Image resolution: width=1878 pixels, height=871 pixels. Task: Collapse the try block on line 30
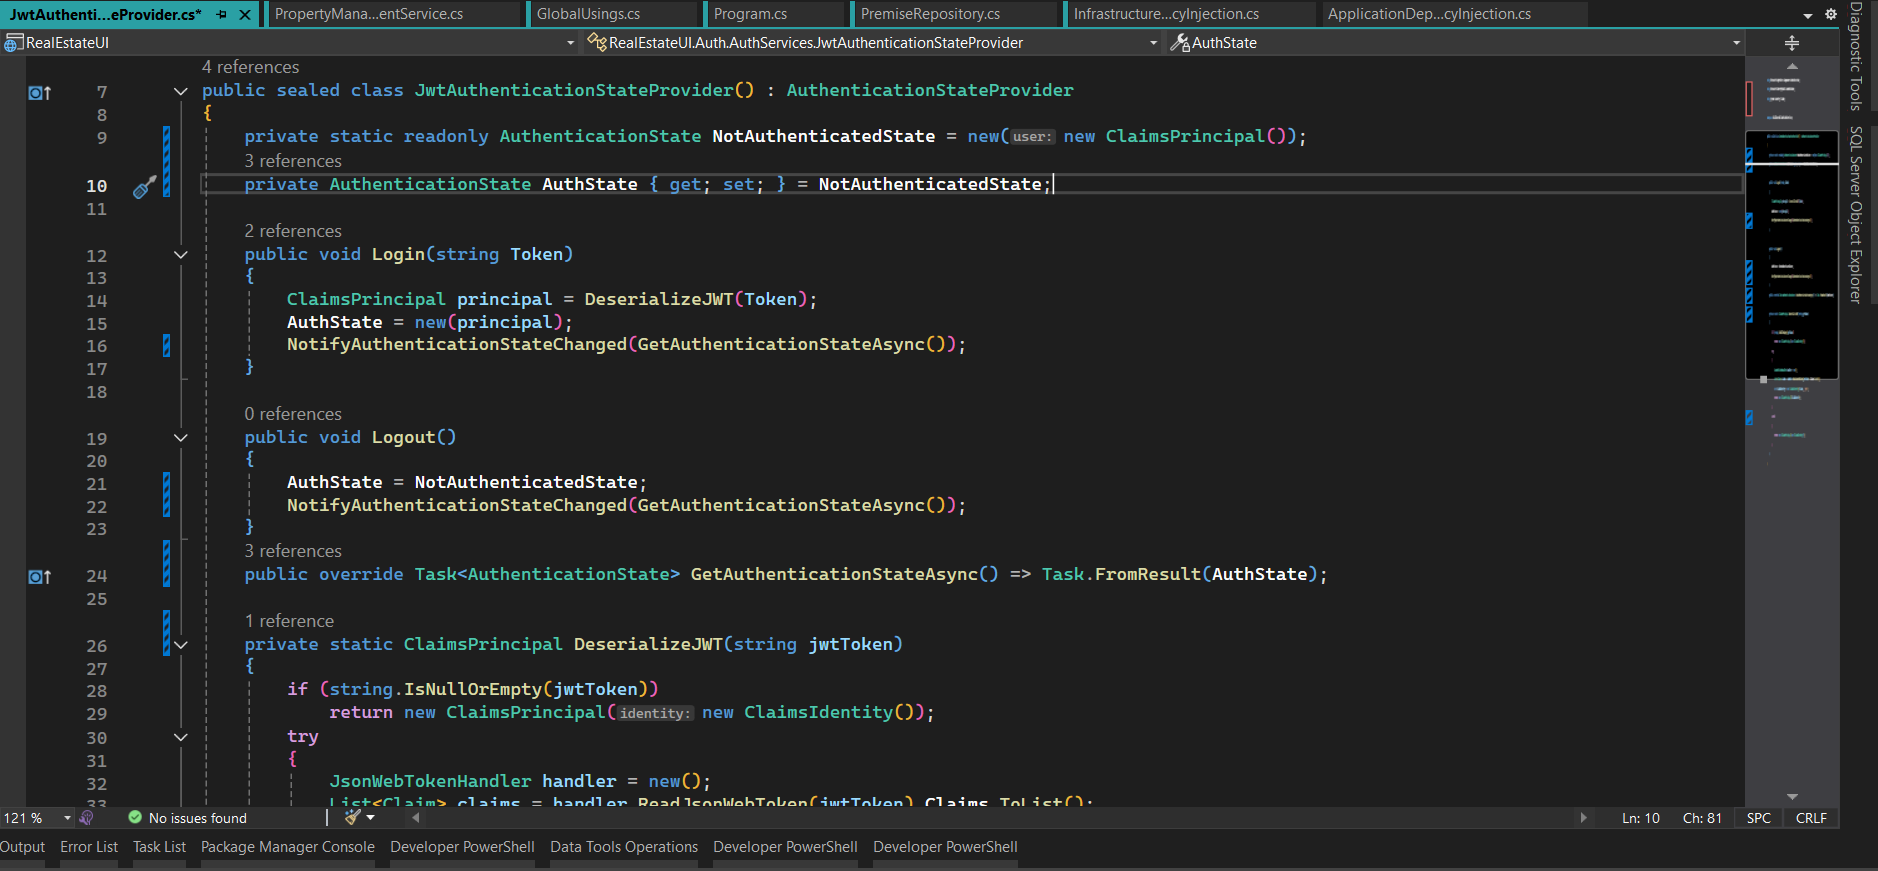pyautogui.click(x=181, y=738)
